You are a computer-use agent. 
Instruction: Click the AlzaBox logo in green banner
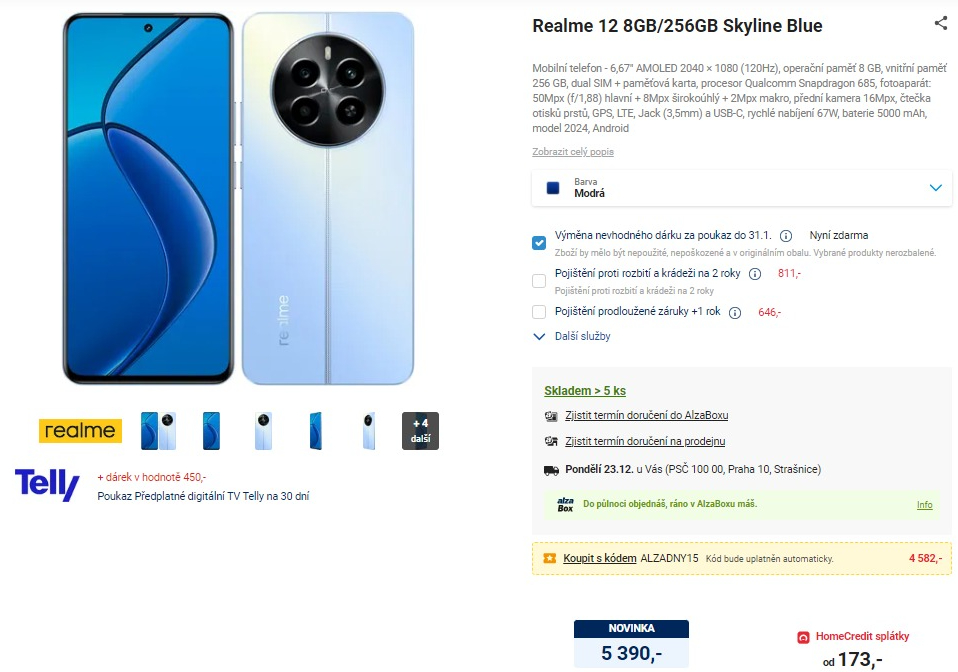pyautogui.click(x=565, y=505)
